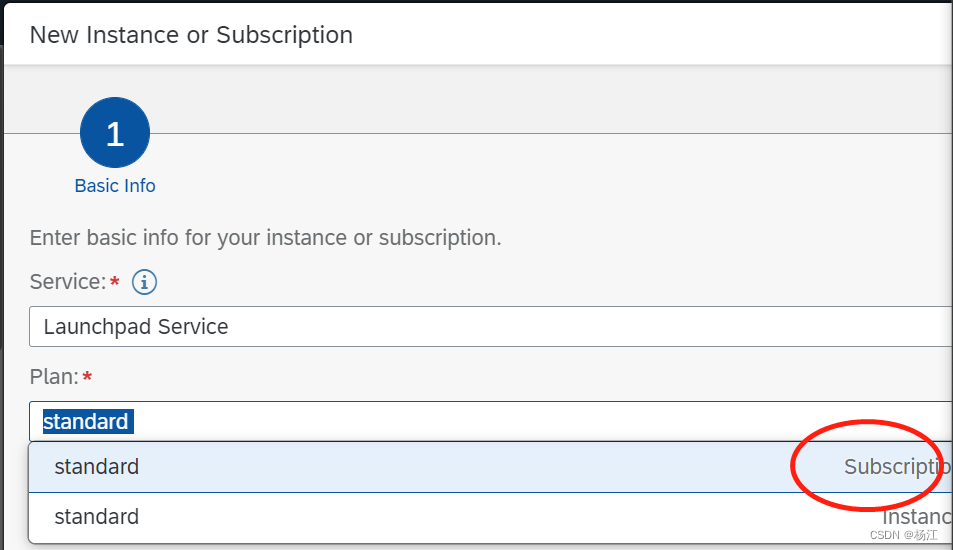Click the Subscription type text in dropdown
This screenshot has width=953, height=550.
(x=896, y=467)
